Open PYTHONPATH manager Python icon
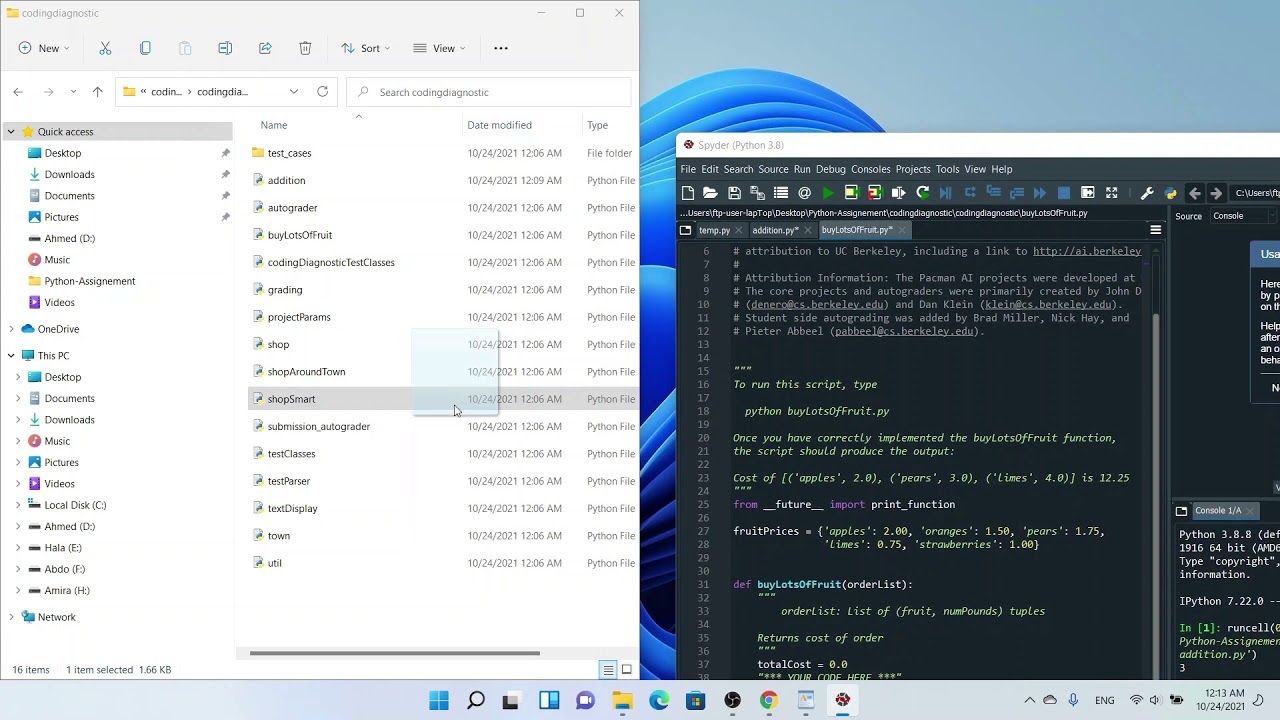Viewport: 1280px width, 720px height. (1170, 193)
